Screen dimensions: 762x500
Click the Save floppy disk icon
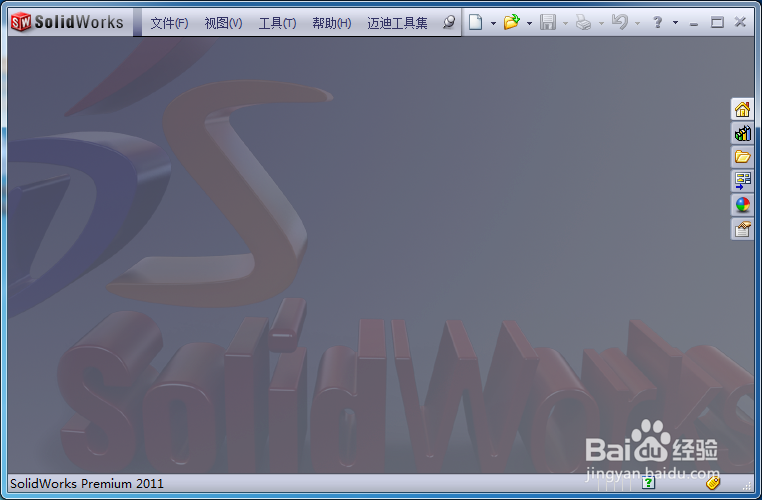[x=548, y=22]
